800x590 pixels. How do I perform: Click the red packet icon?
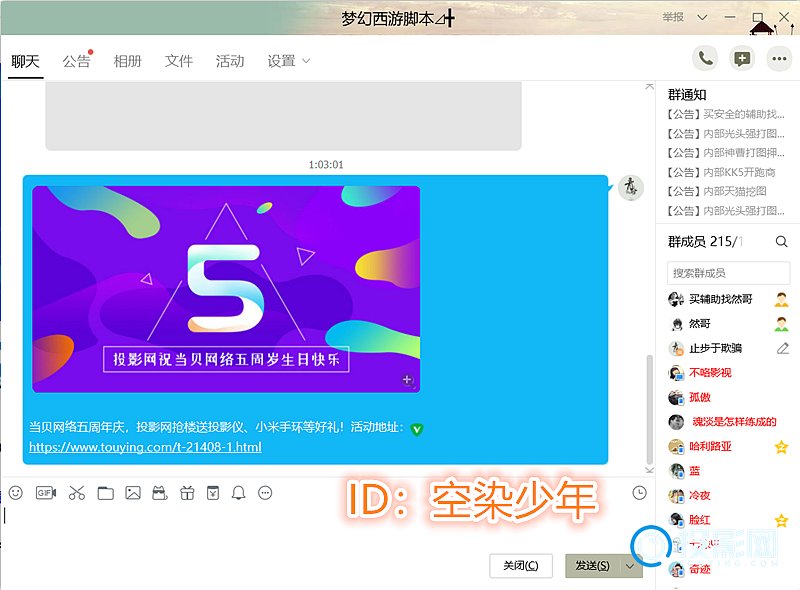pos(213,493)
